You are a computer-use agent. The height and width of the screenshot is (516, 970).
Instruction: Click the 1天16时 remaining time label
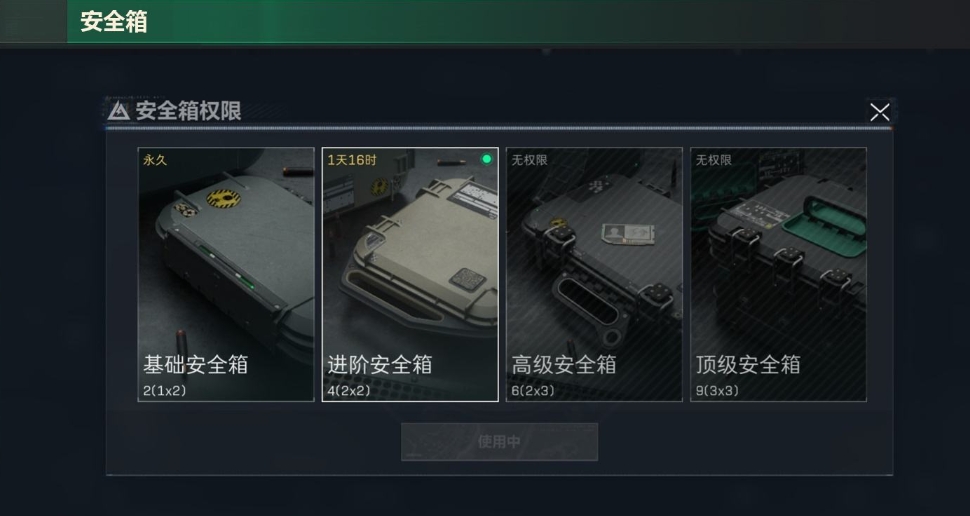(352, 160)
